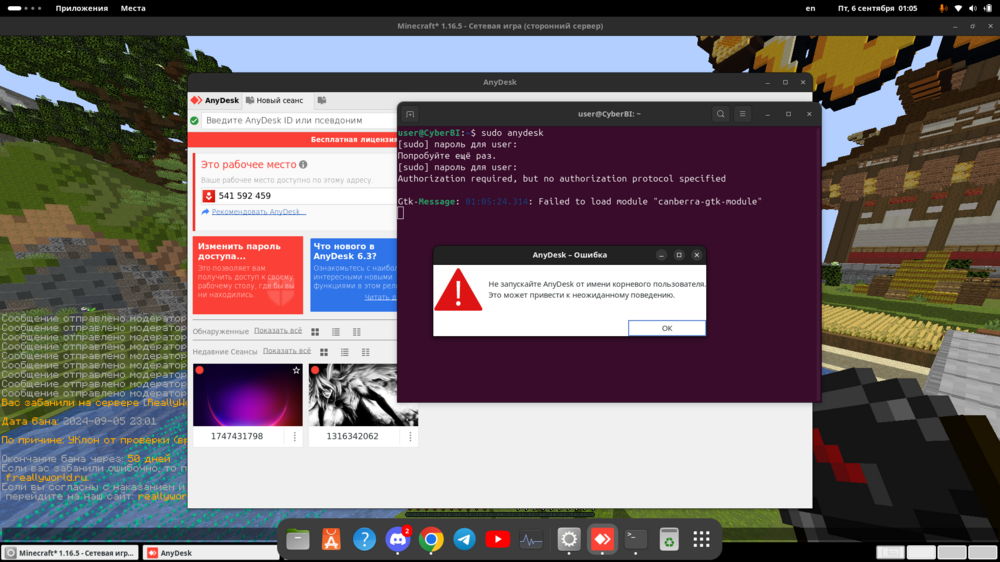Open options menu for session 1747431798
This screenshot has height=562, width=1000.
pos(295,436)
